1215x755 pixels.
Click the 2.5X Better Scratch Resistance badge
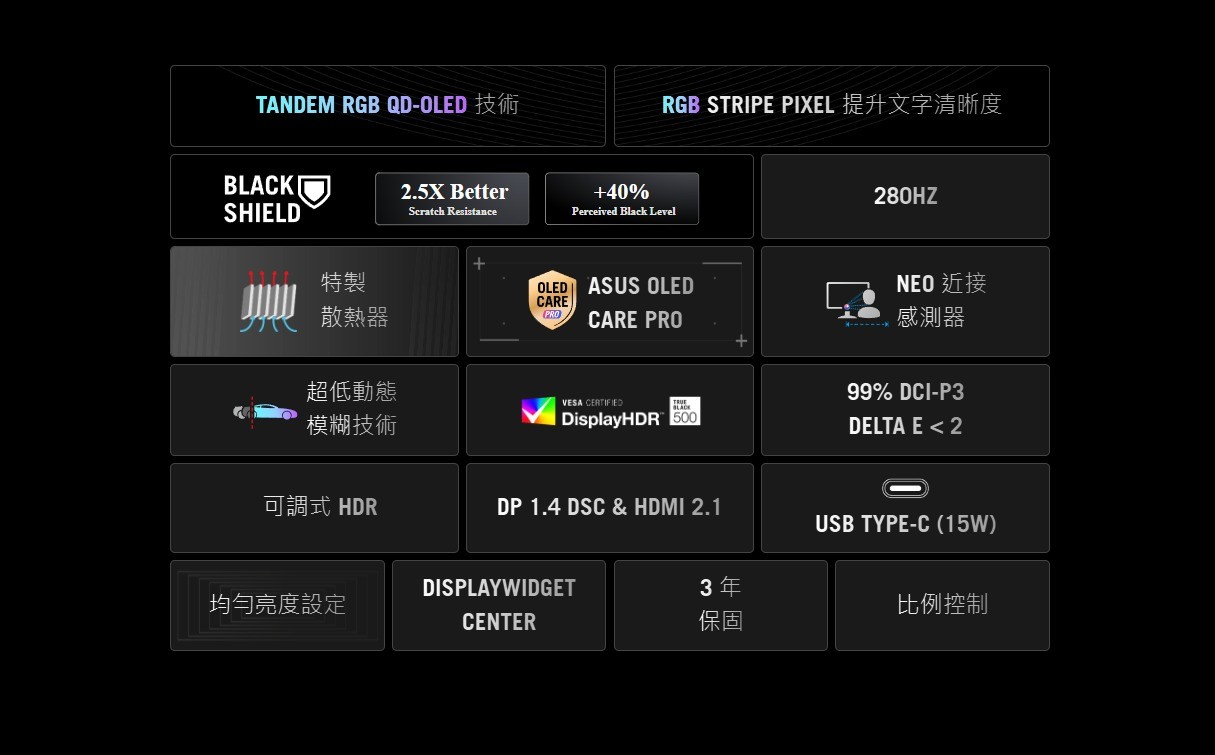(x=452, y=198)
